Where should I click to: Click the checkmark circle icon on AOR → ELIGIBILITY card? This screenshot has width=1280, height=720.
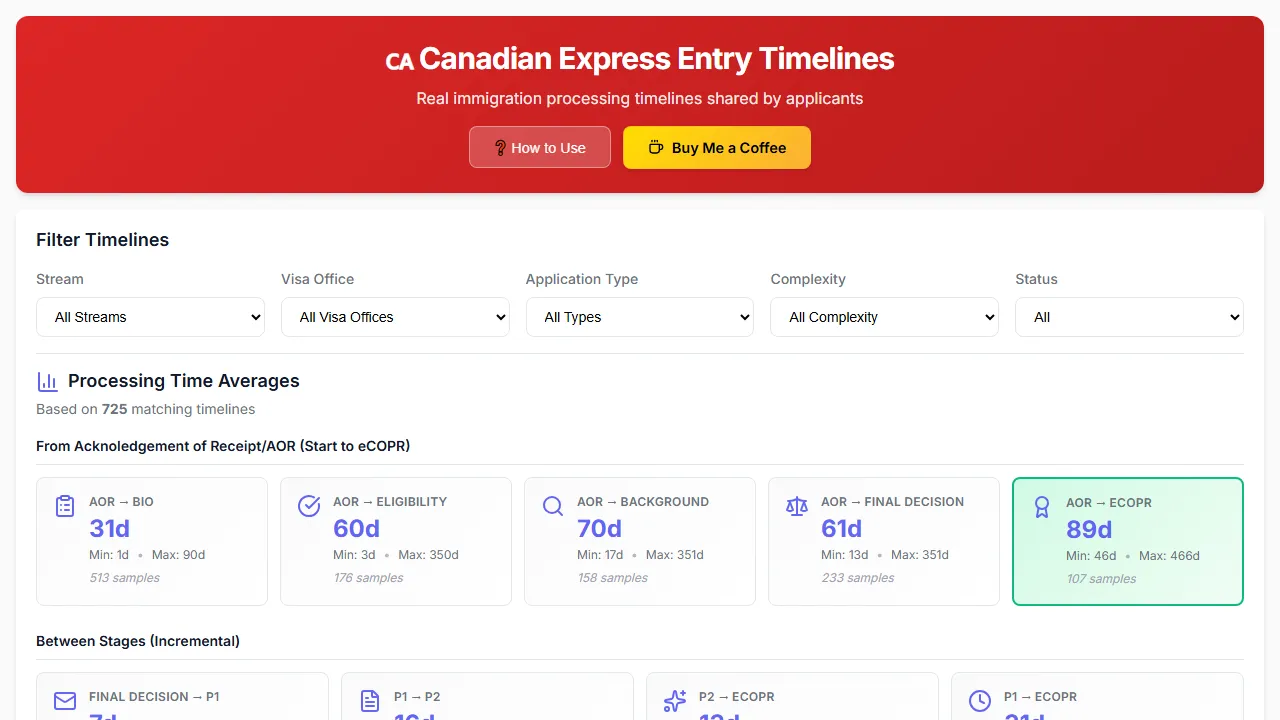click(308, 506)
